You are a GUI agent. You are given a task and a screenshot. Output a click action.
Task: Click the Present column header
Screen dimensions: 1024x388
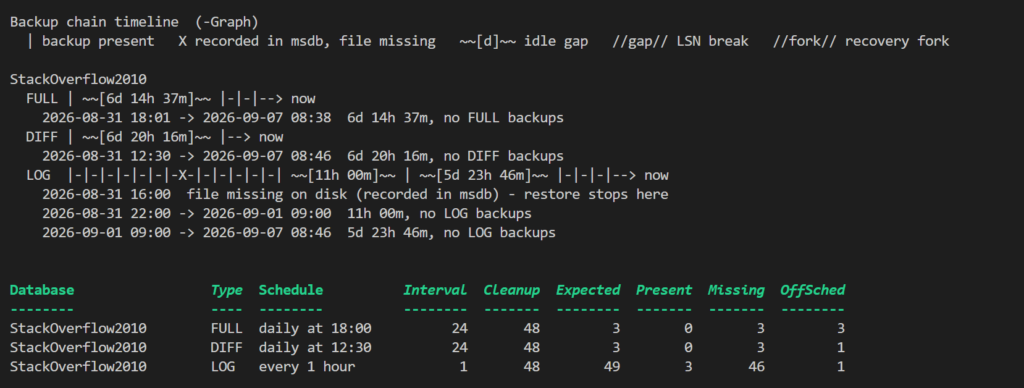(x=664, y=290)
